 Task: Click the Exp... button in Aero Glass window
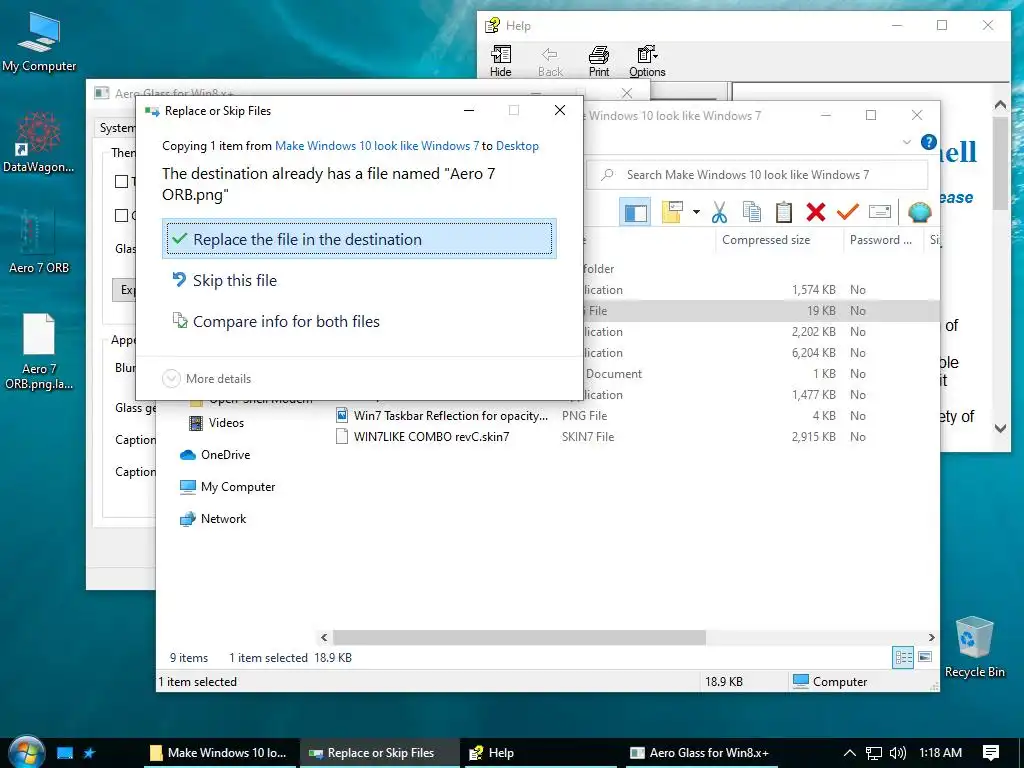click(125, 290)
